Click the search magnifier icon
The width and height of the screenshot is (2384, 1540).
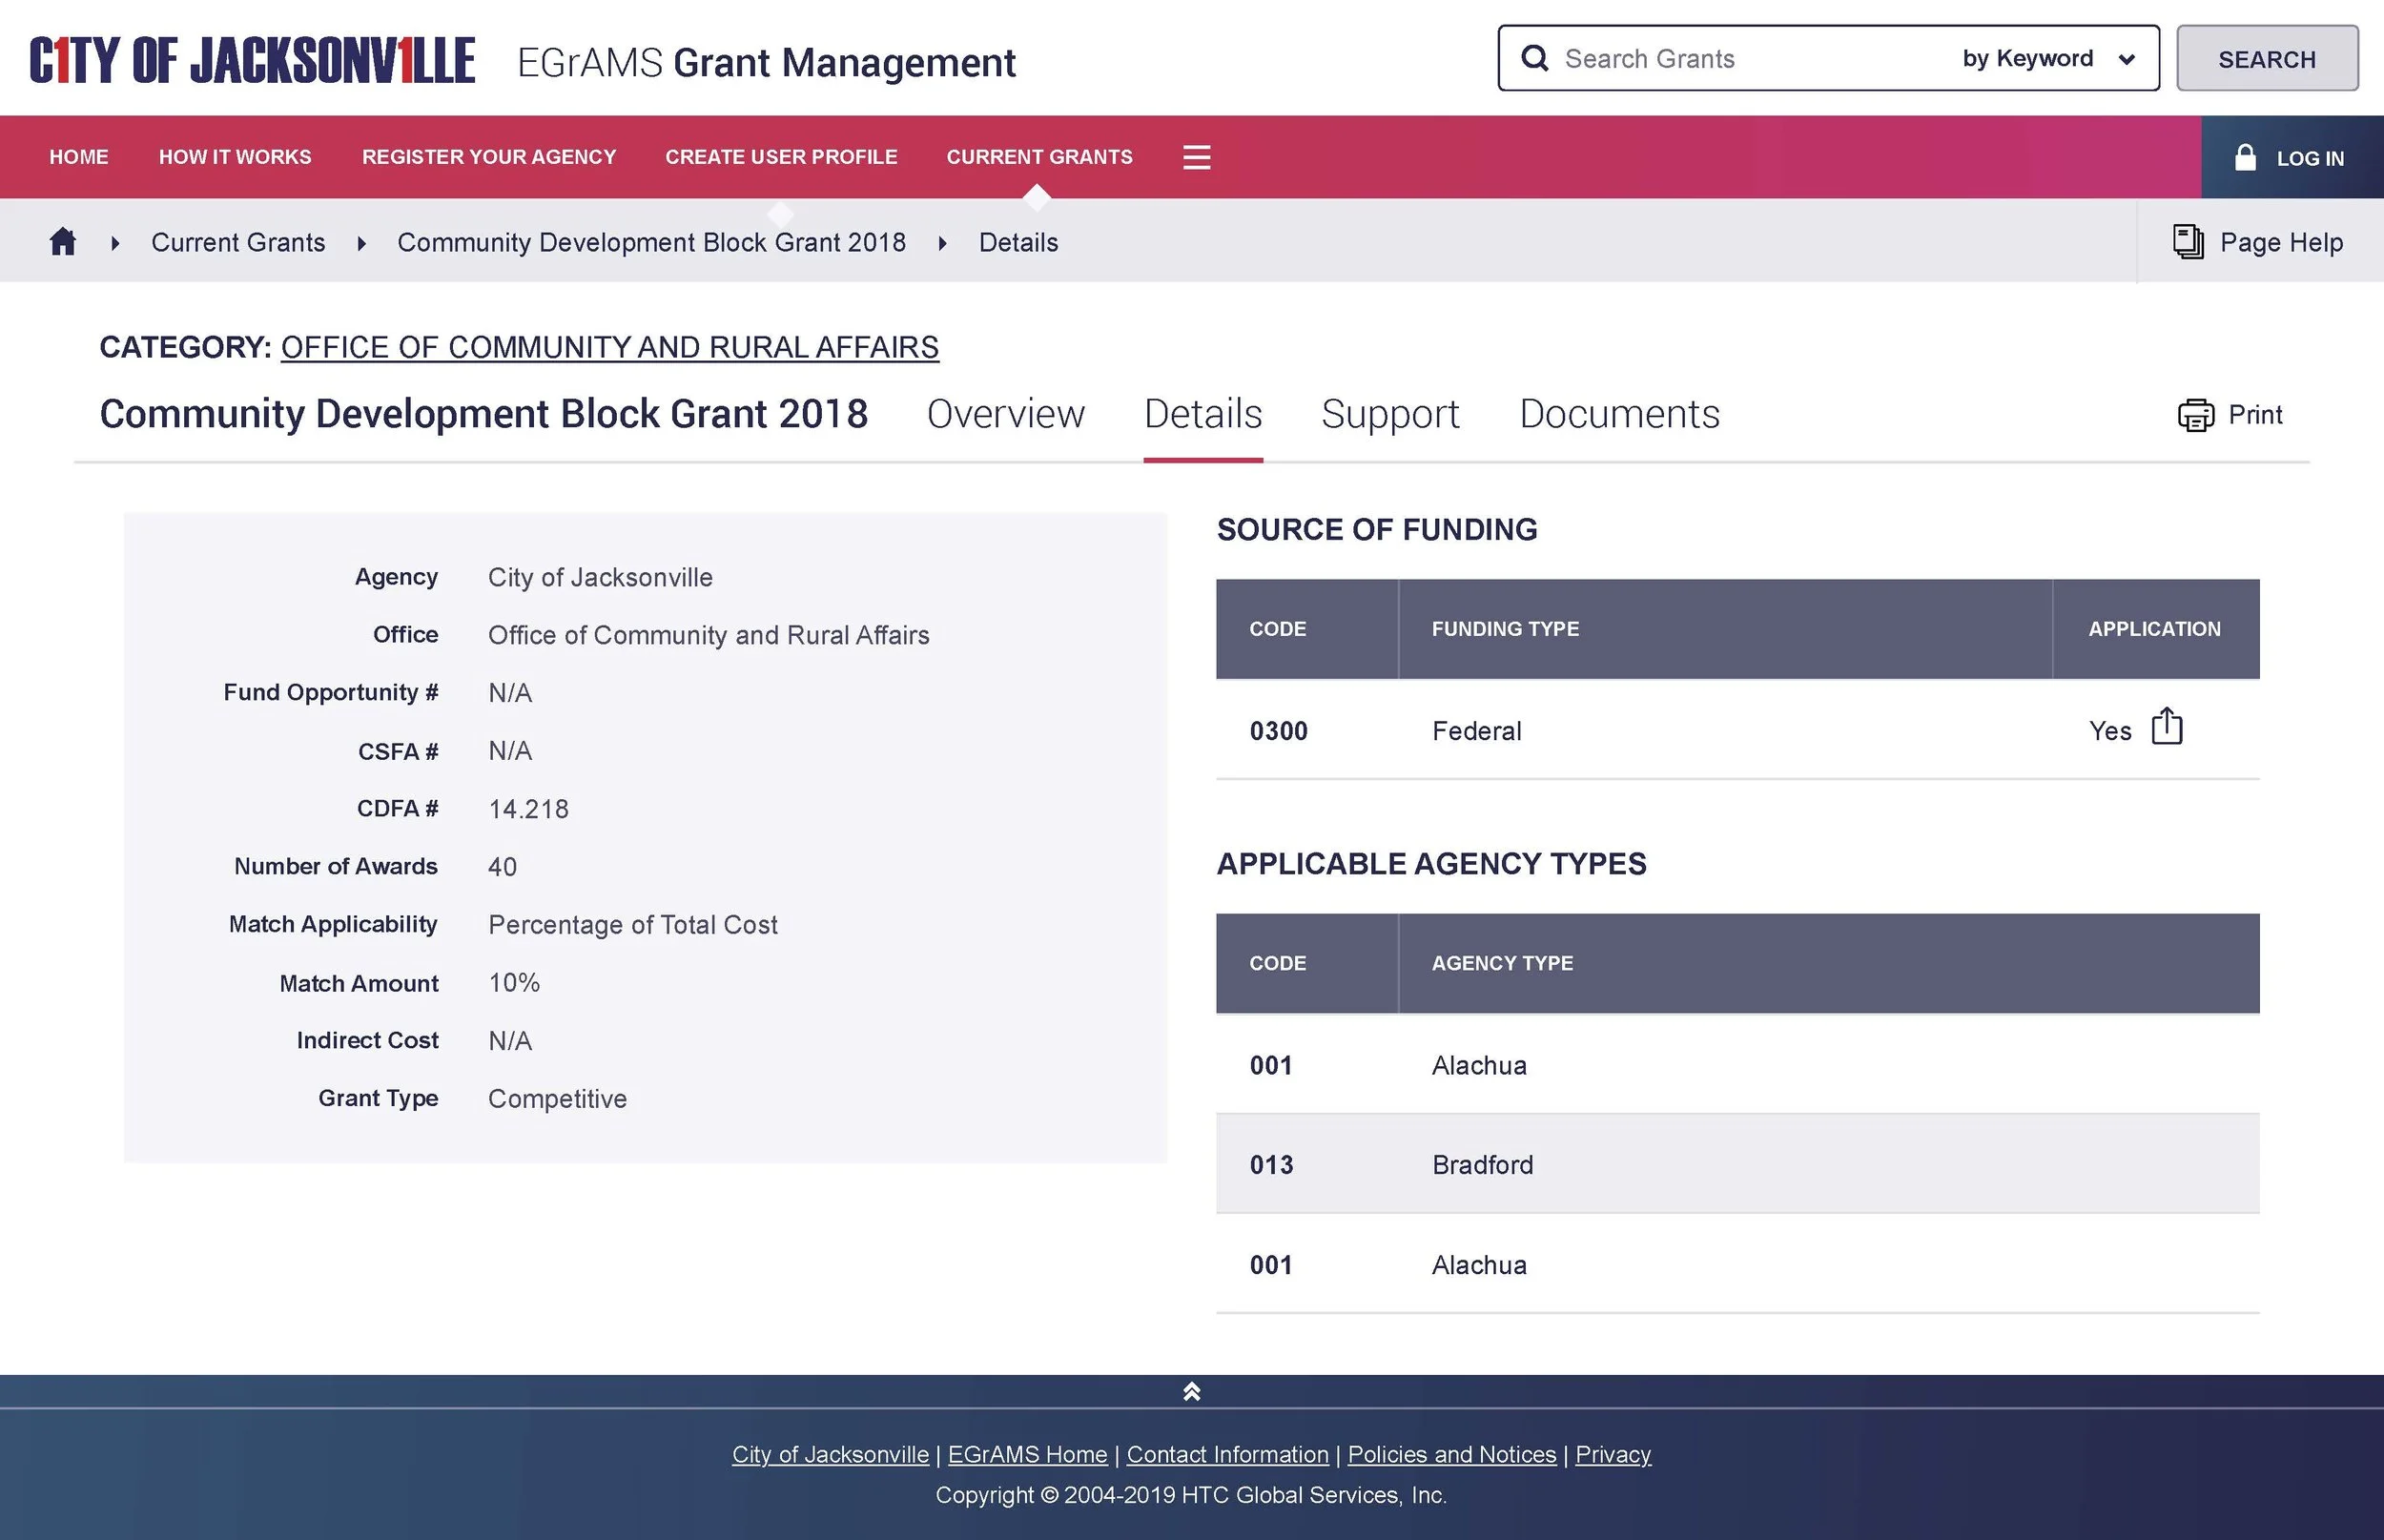click(1534, 58)
